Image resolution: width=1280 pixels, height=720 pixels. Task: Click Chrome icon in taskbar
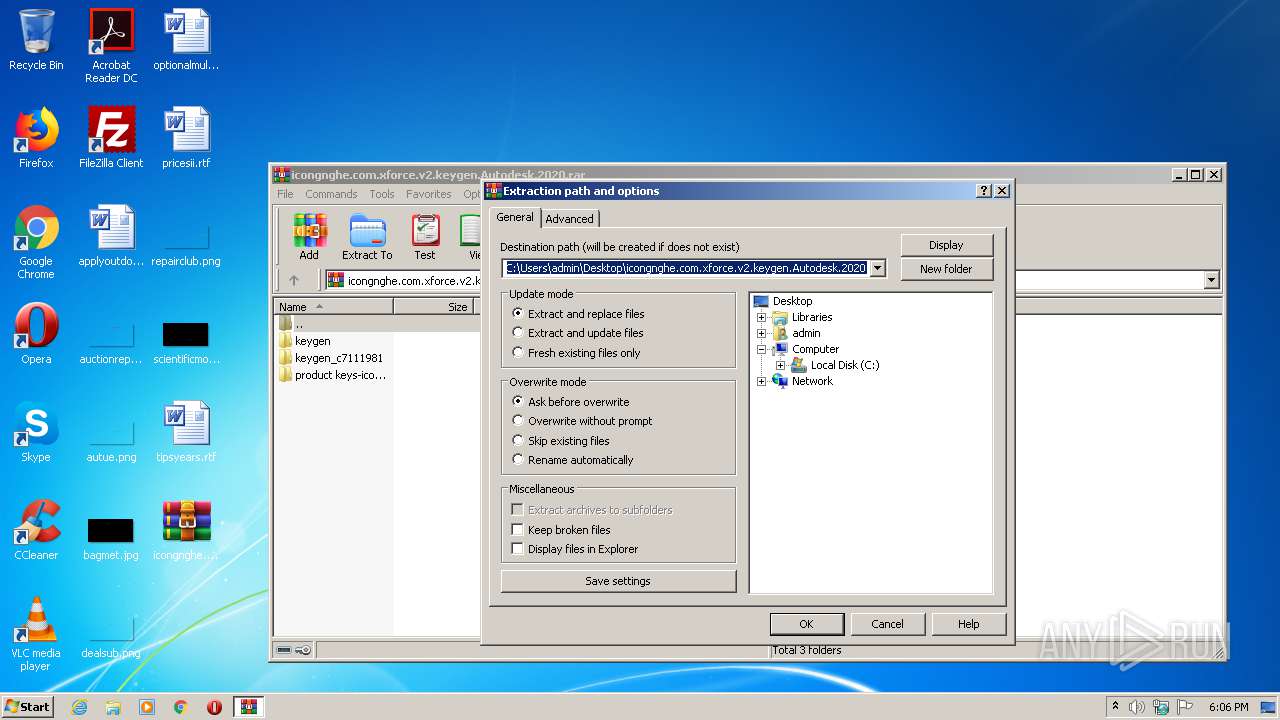tap(181, 707)
